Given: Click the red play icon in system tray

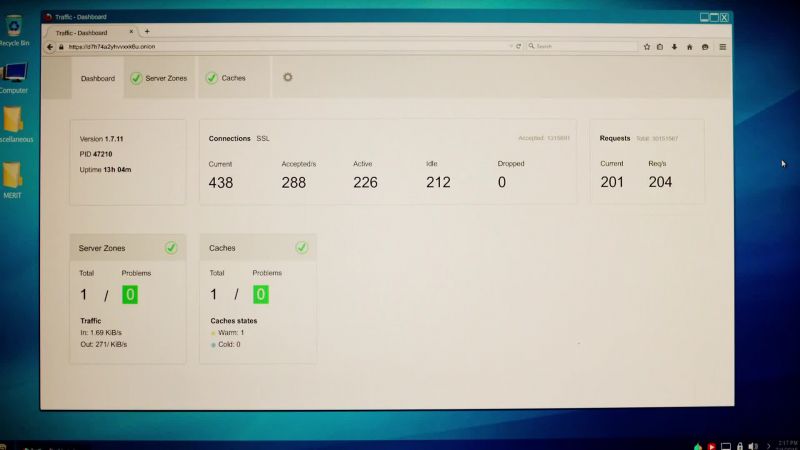Looking at the screenshot, I should (x=711, y=446).
